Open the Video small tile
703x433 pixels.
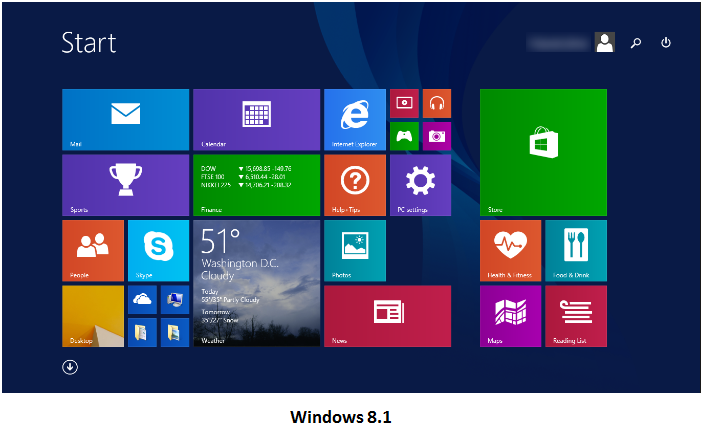404,104
